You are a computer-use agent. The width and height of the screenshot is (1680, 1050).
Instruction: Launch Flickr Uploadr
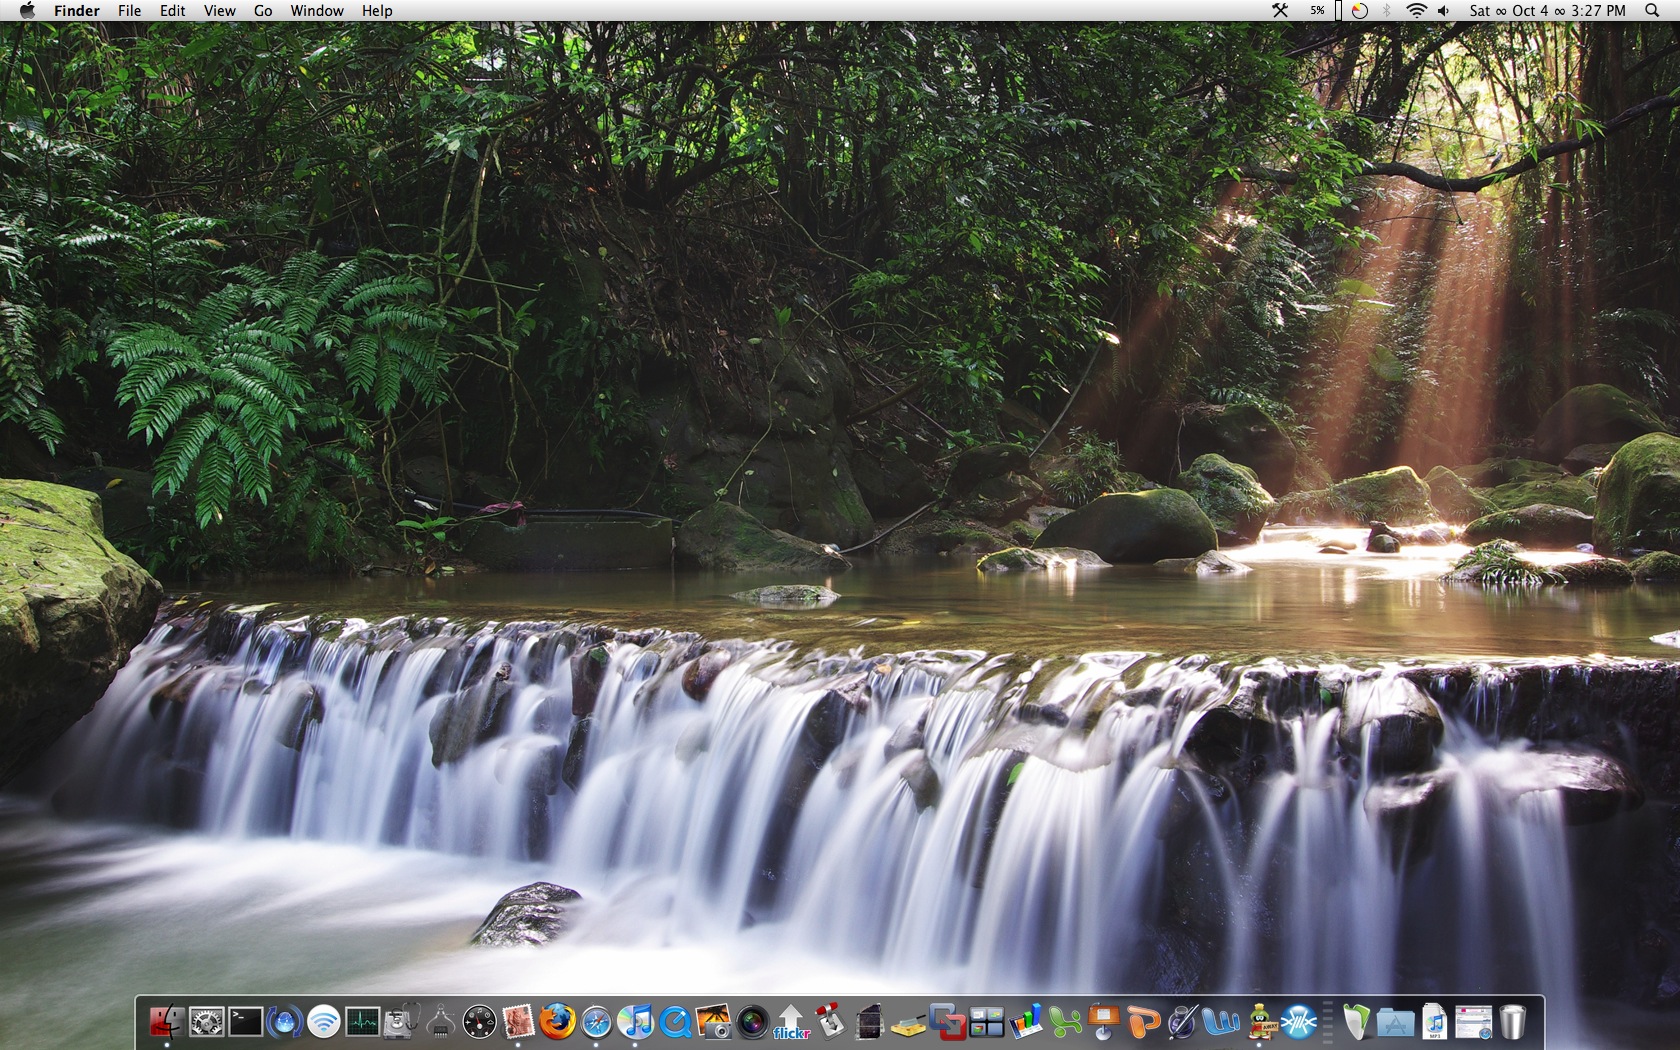[792, 1021]
